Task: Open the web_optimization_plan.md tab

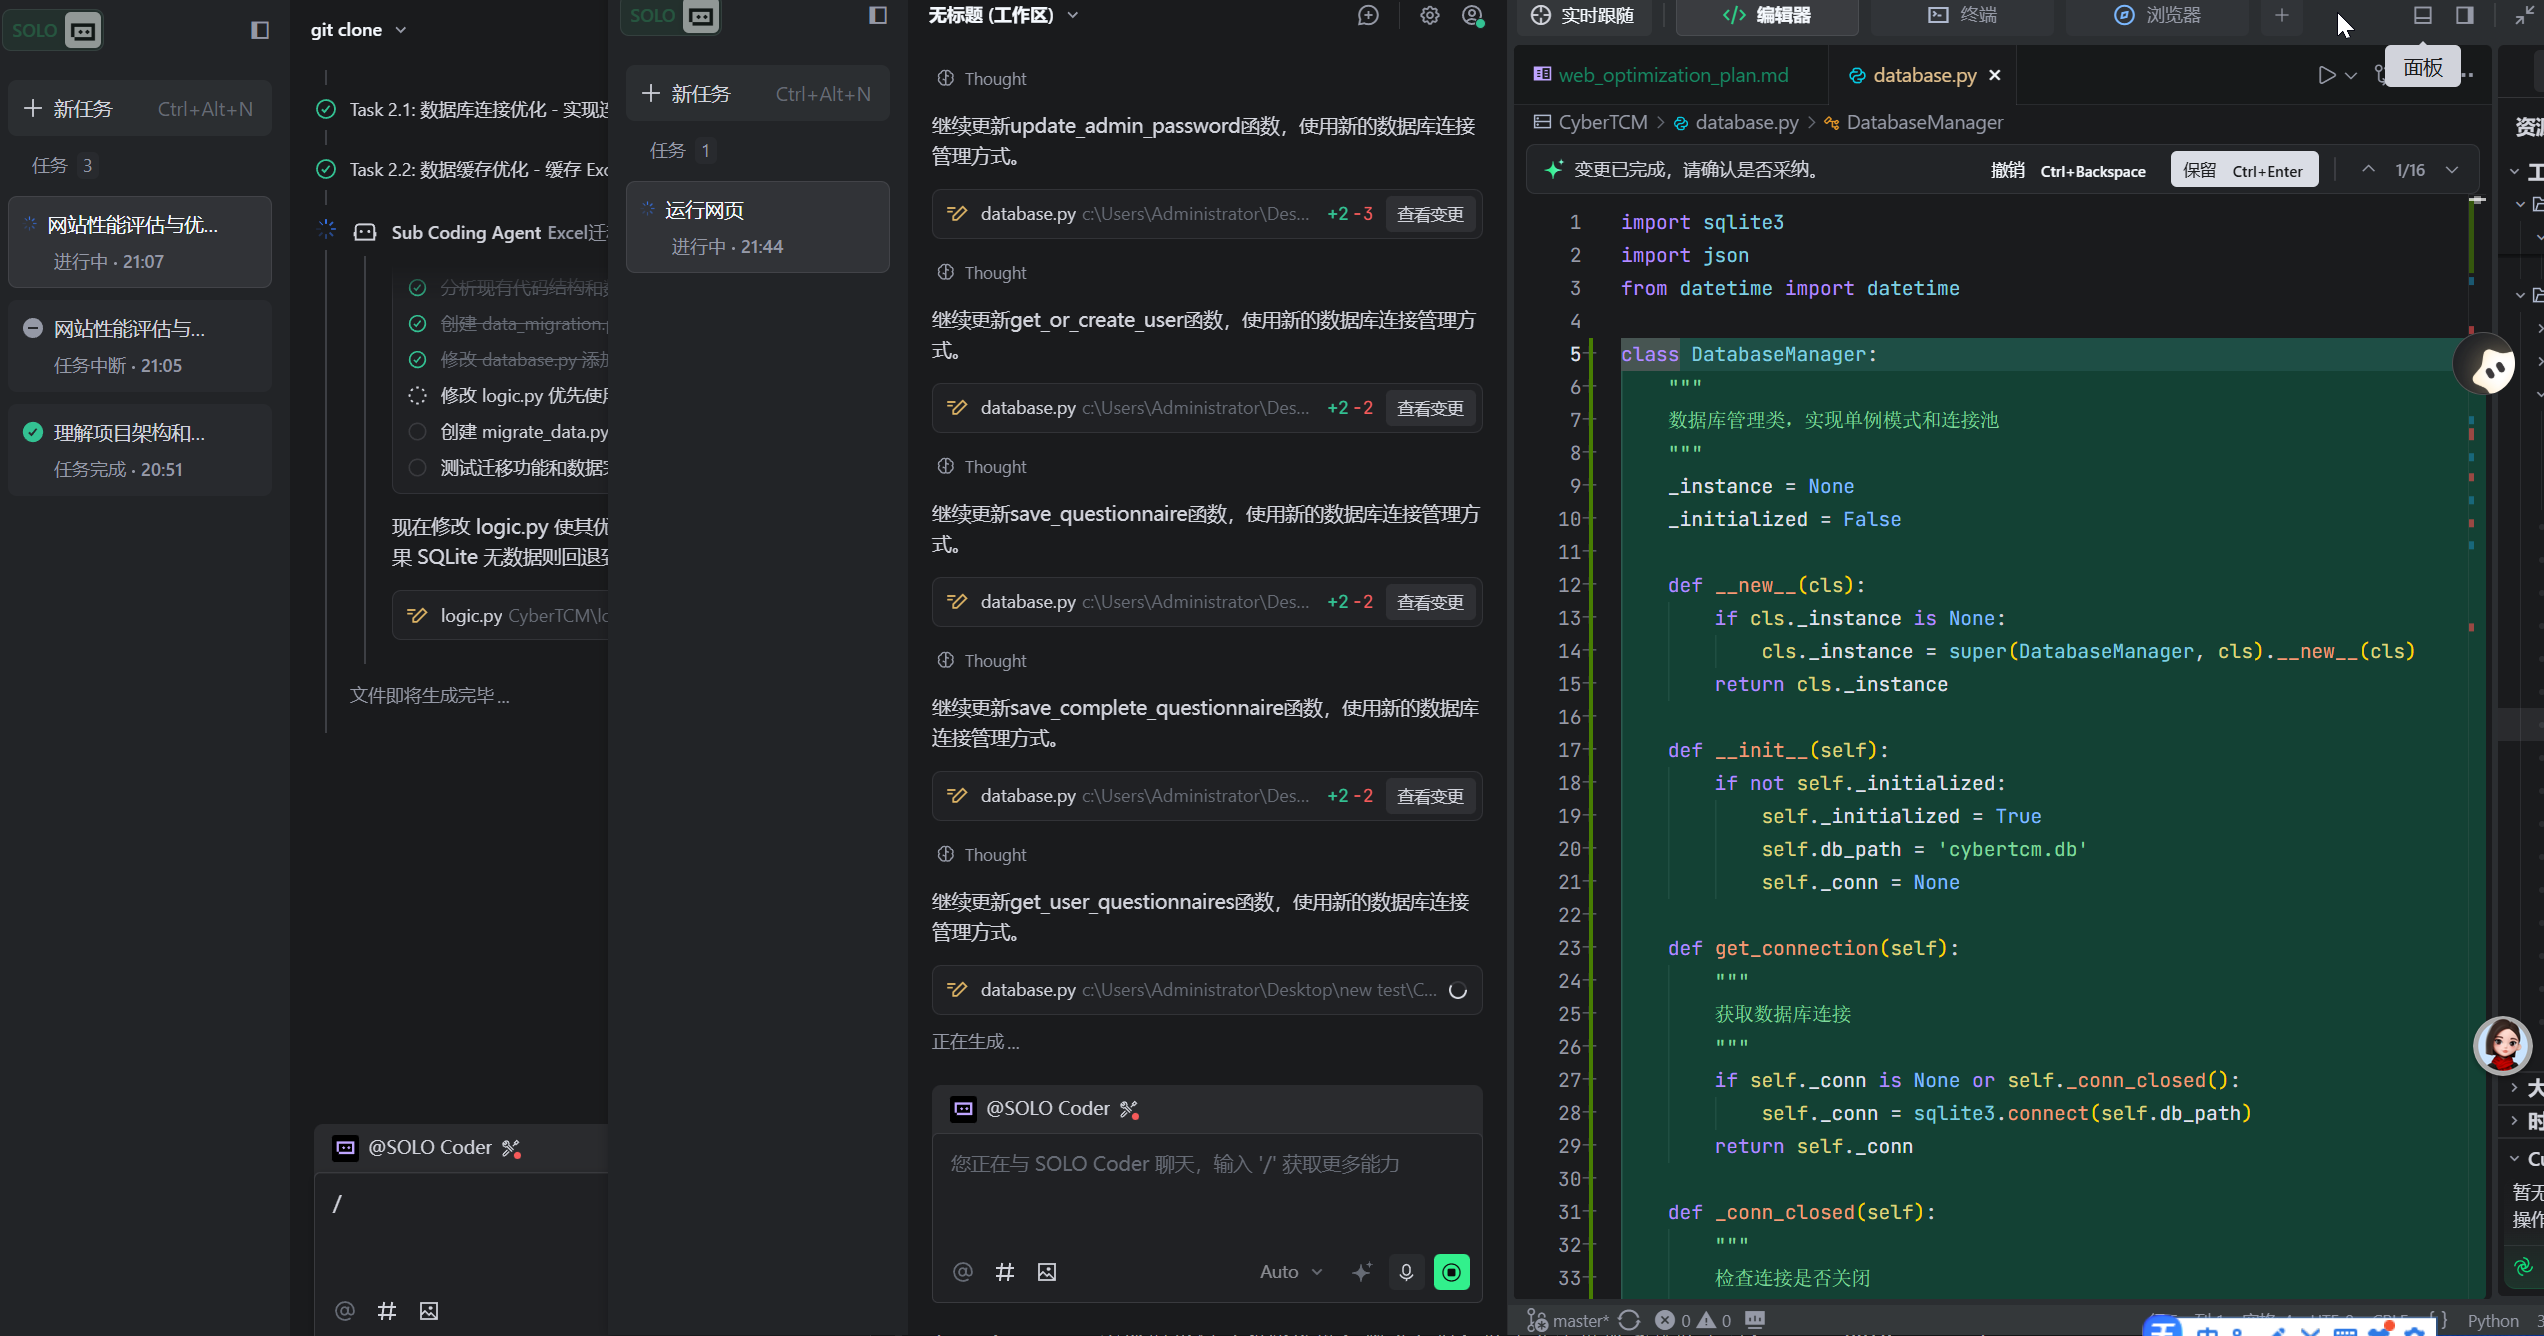Action: coord(1674,75)
